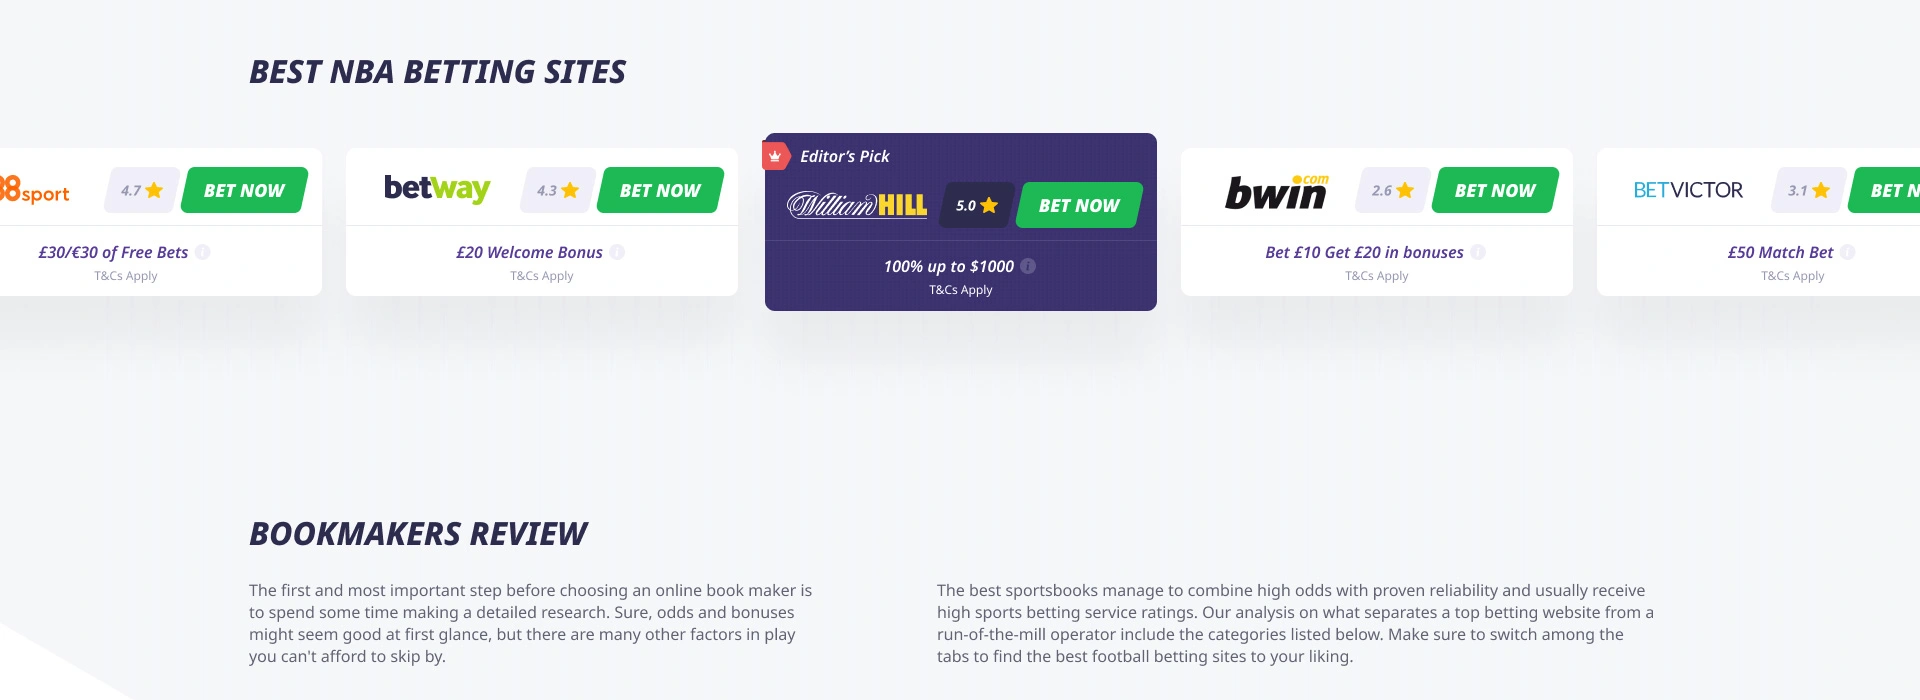This screenshot has height=700, width=1920.
Task: Open the Bet £10 Get £20 in bonuses link
Action: pos(1364,252)
